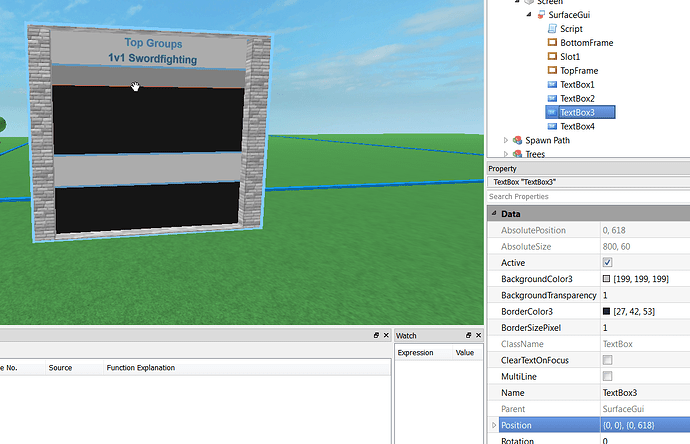Close the panel left of Watch
The width and height of the screenshot is (690, 444).
pyautogui.click(x=386, y=335)
